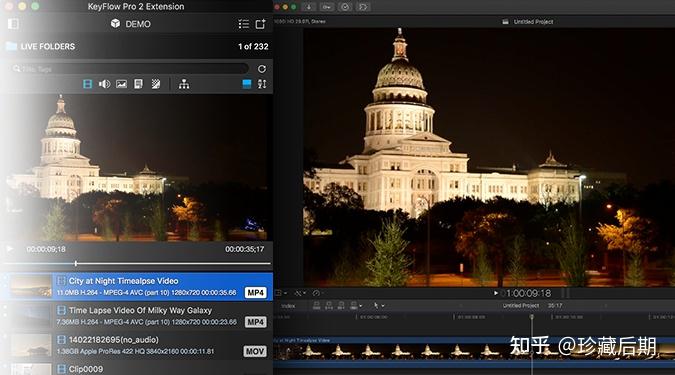
Task: Play the KeyFlow preview clip
Action: [x=10, y=249]
